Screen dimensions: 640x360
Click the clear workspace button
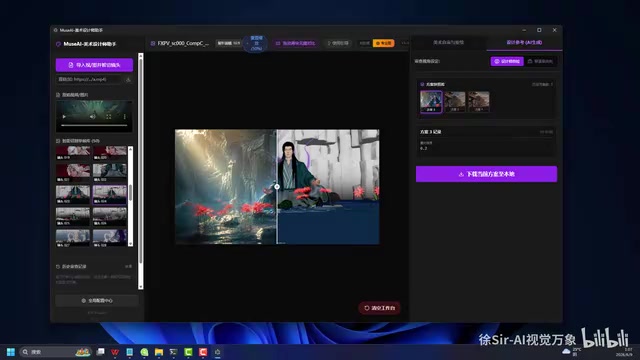pyautogui.click(x=380, y=308)
